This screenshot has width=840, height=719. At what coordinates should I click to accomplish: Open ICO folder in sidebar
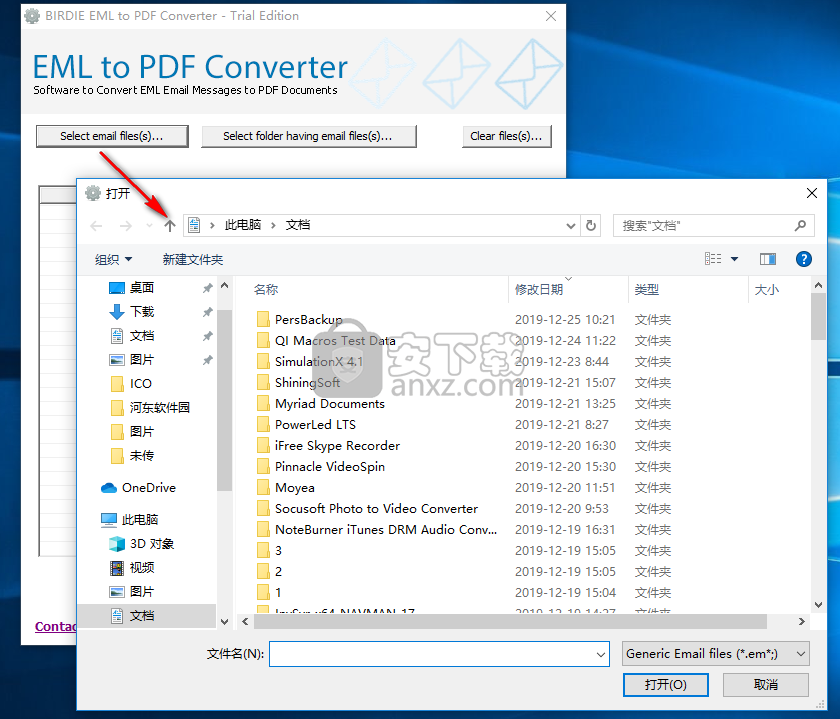point(141,384)
